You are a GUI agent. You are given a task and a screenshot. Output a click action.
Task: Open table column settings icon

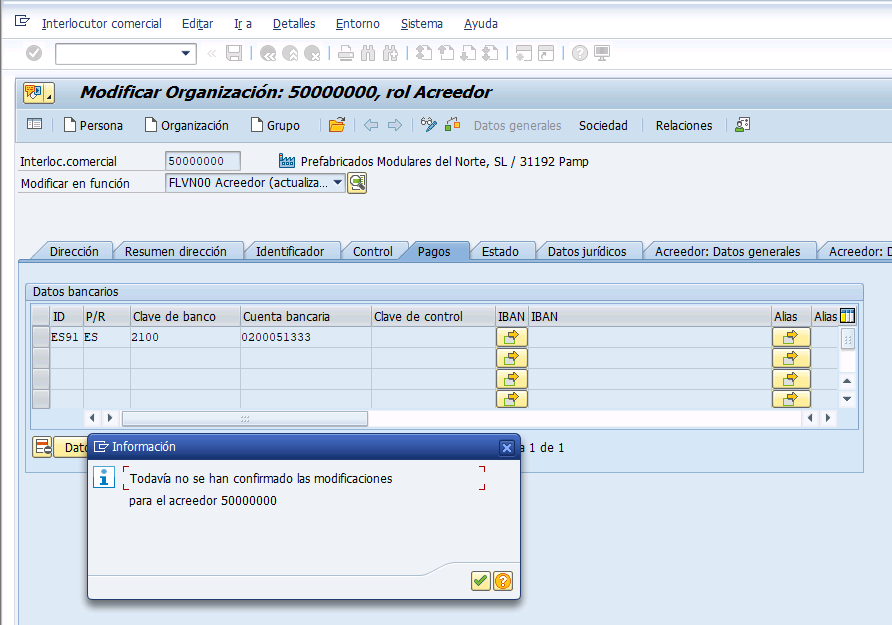[x=848, y=316]
